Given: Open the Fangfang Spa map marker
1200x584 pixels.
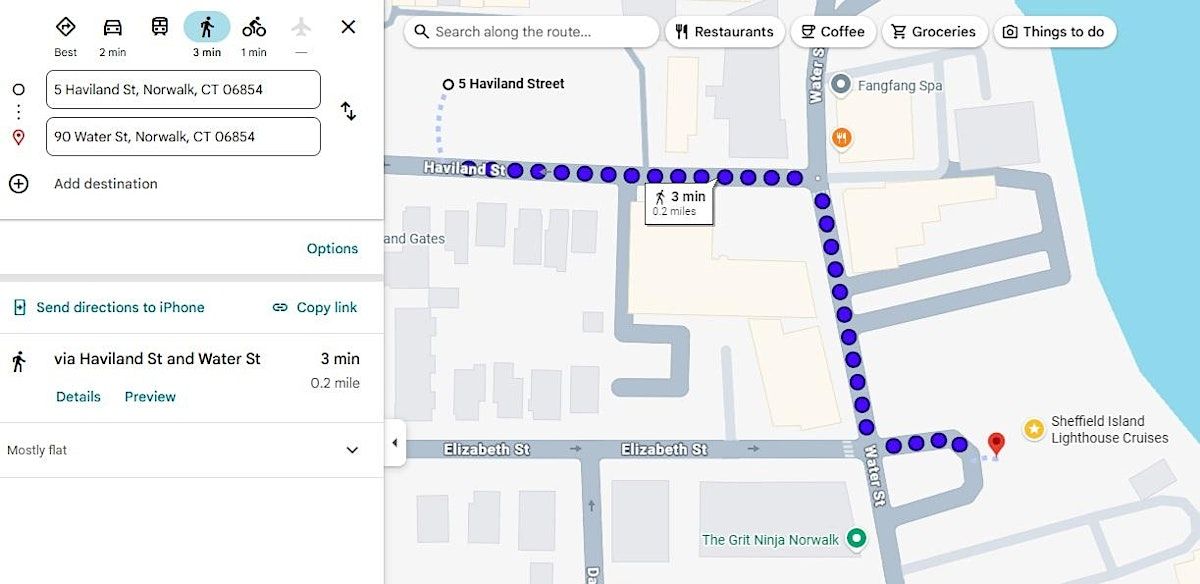Looking at the screenshot, I should 841,85.
